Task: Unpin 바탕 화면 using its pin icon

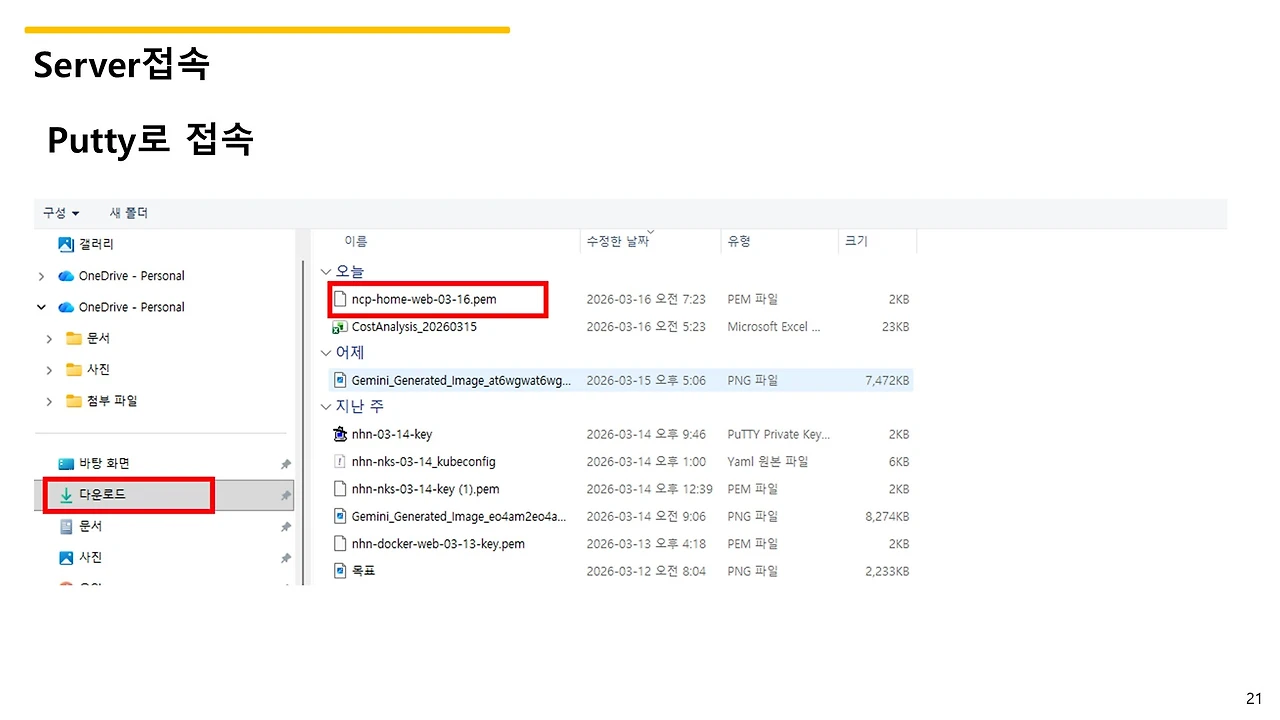Action: (285, 464)
